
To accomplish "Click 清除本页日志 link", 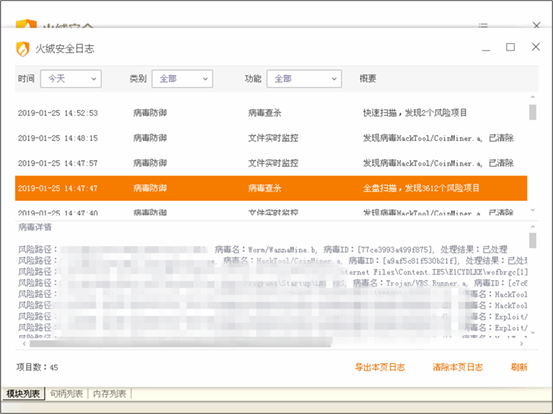I will [457, 367].
